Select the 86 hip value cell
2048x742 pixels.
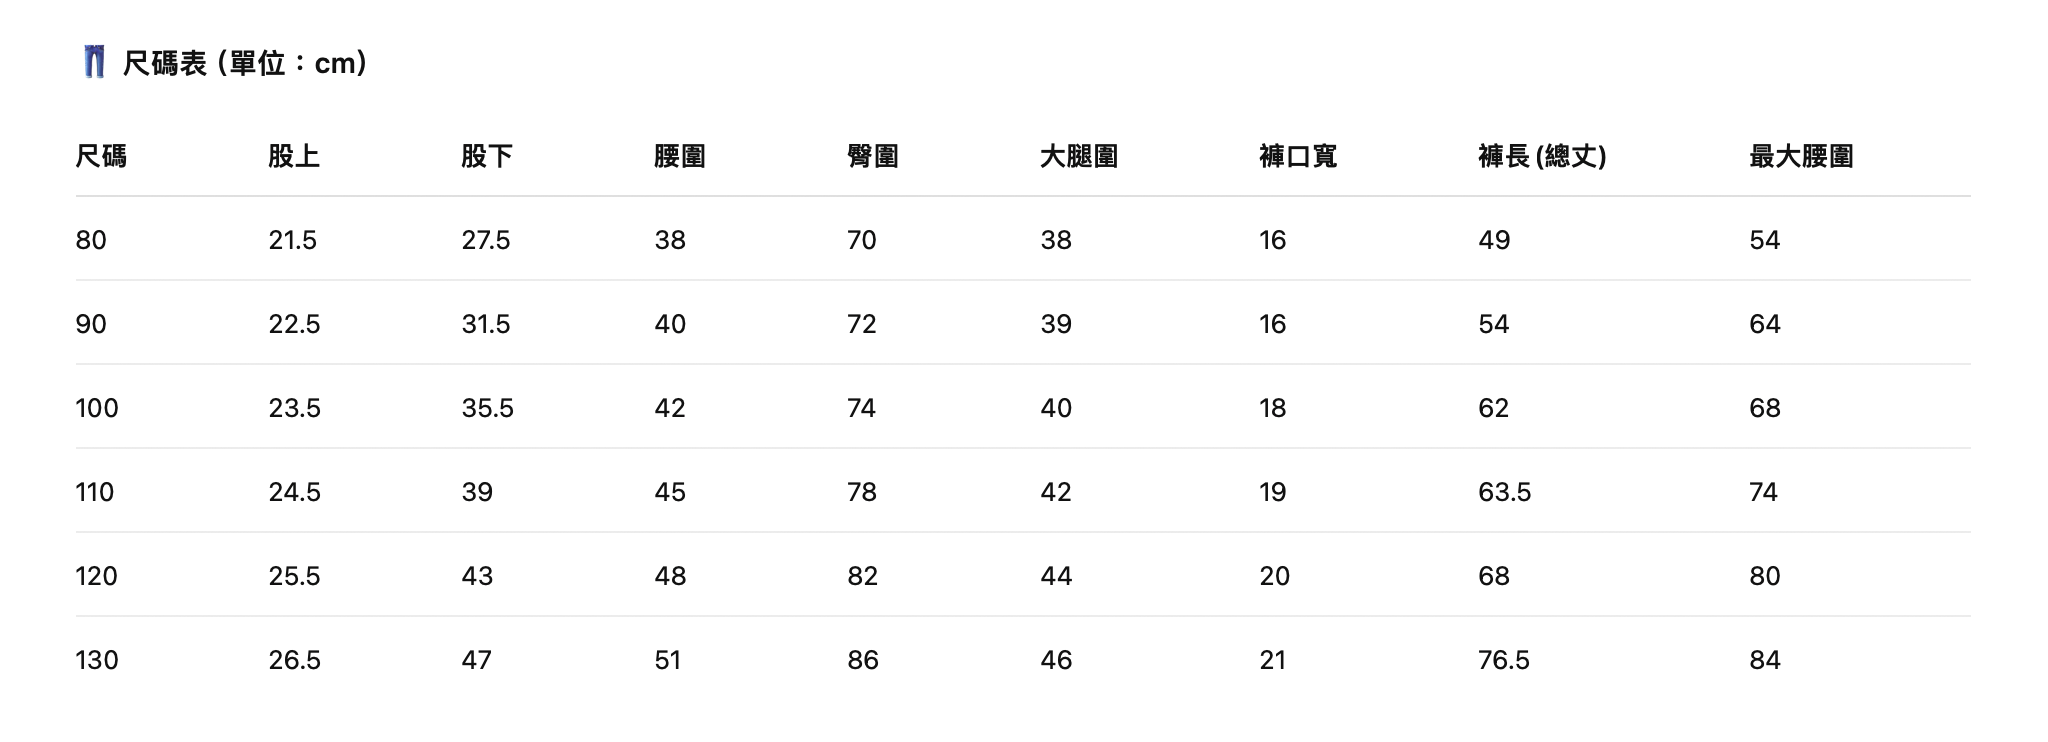pyautogui.click(x=863, y=660)
